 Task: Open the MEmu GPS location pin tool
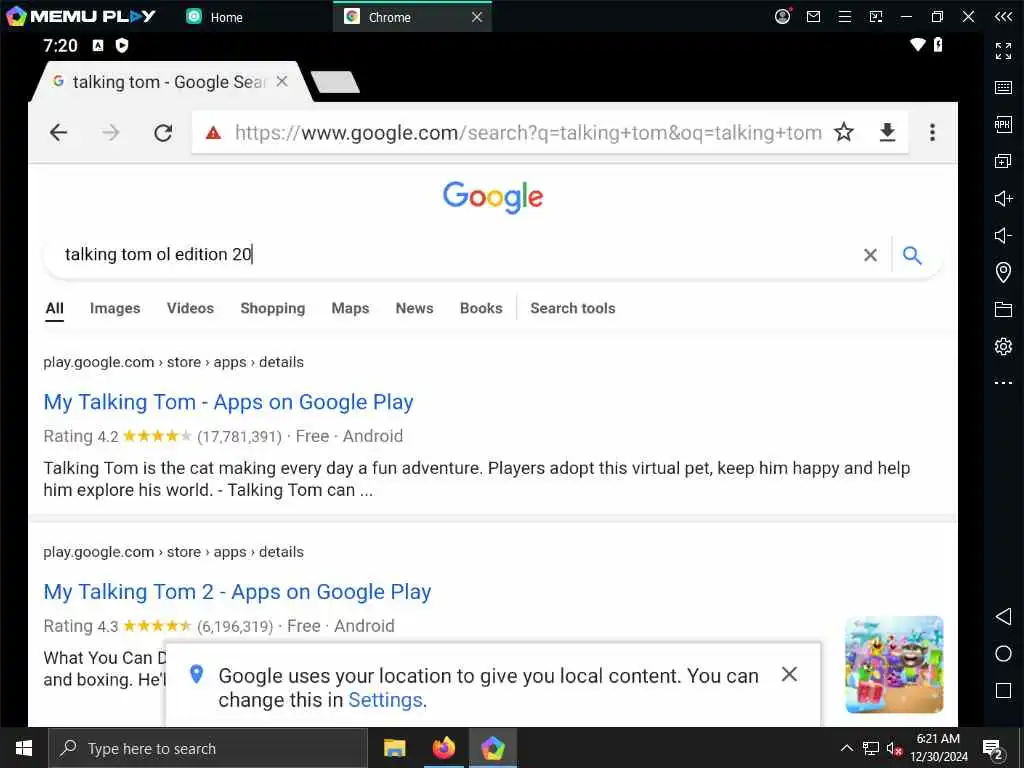(1003, 272)
